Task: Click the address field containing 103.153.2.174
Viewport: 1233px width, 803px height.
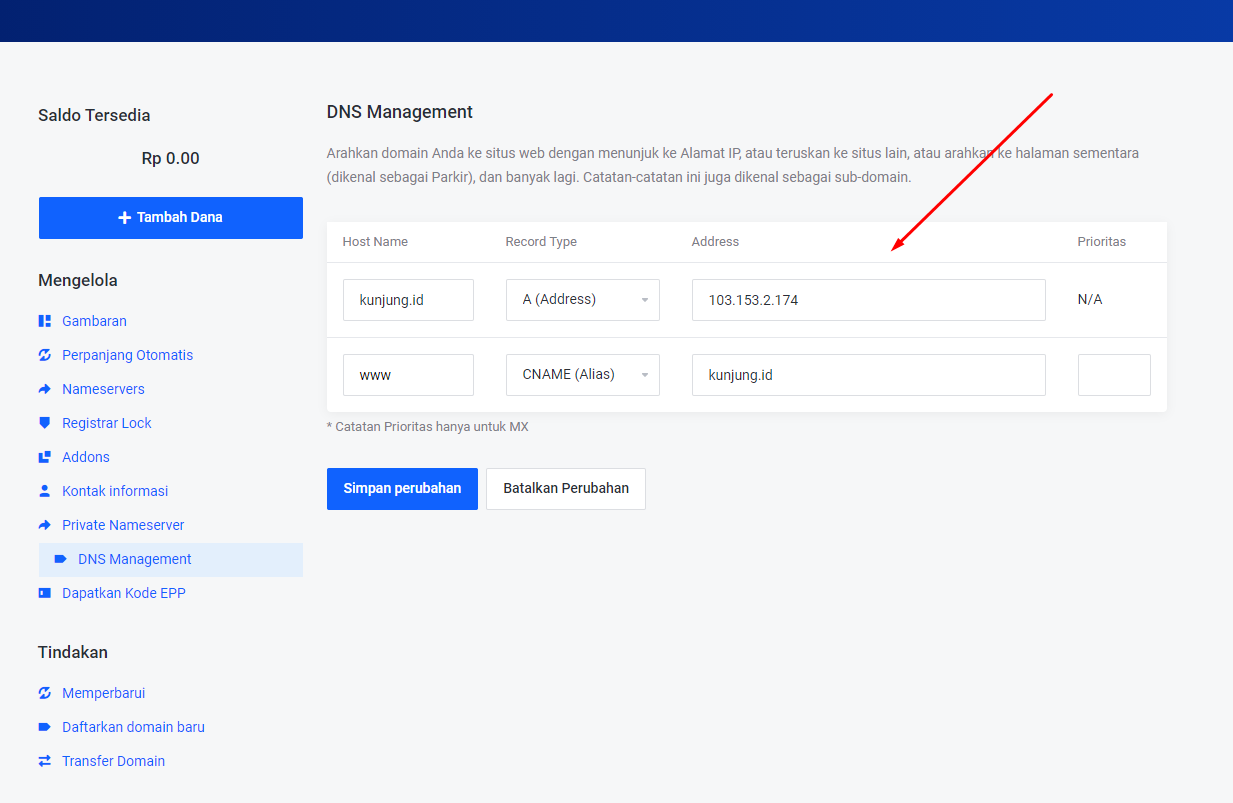Action: [867, 300]
